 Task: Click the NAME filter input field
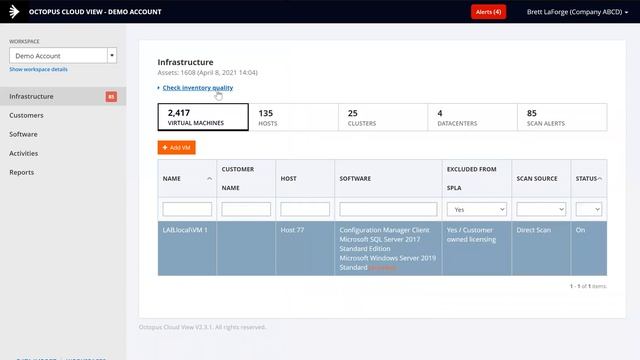coord(187,209)
